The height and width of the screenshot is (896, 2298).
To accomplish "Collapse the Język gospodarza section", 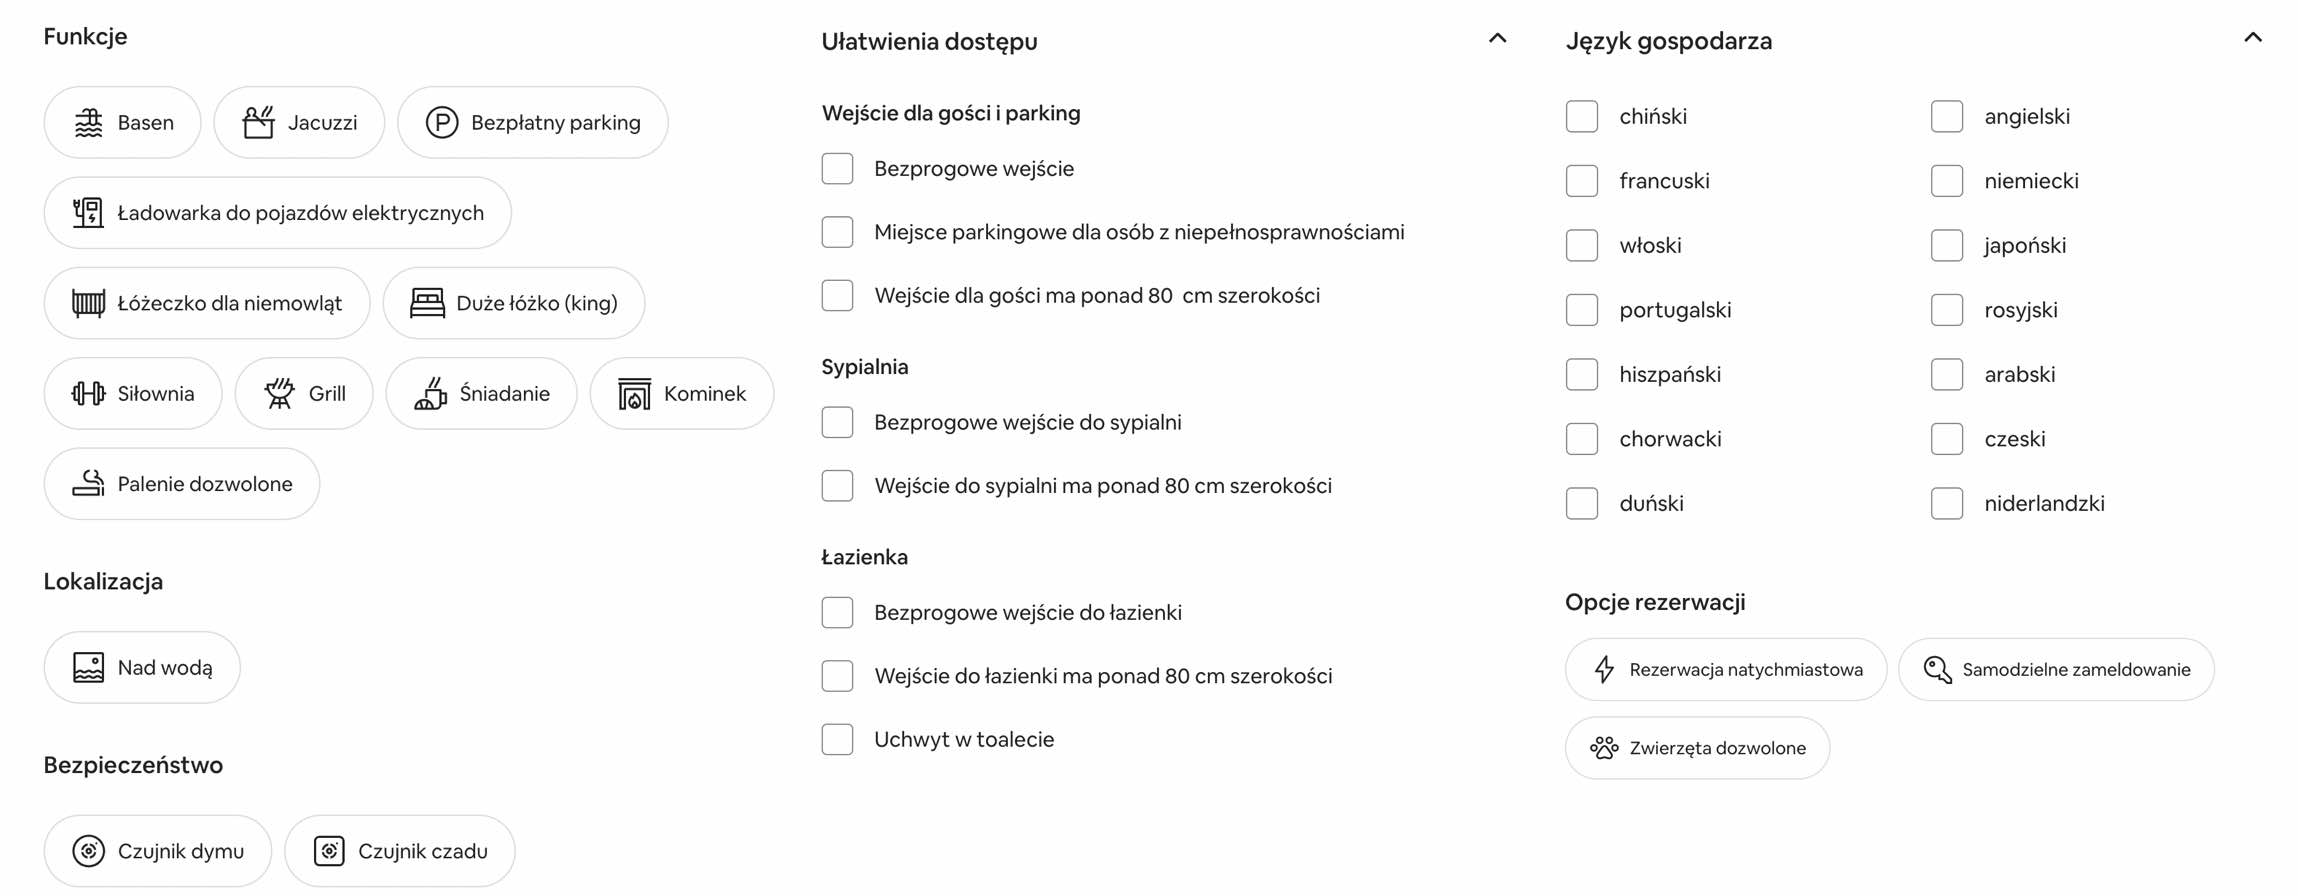I will point(2252,37).
